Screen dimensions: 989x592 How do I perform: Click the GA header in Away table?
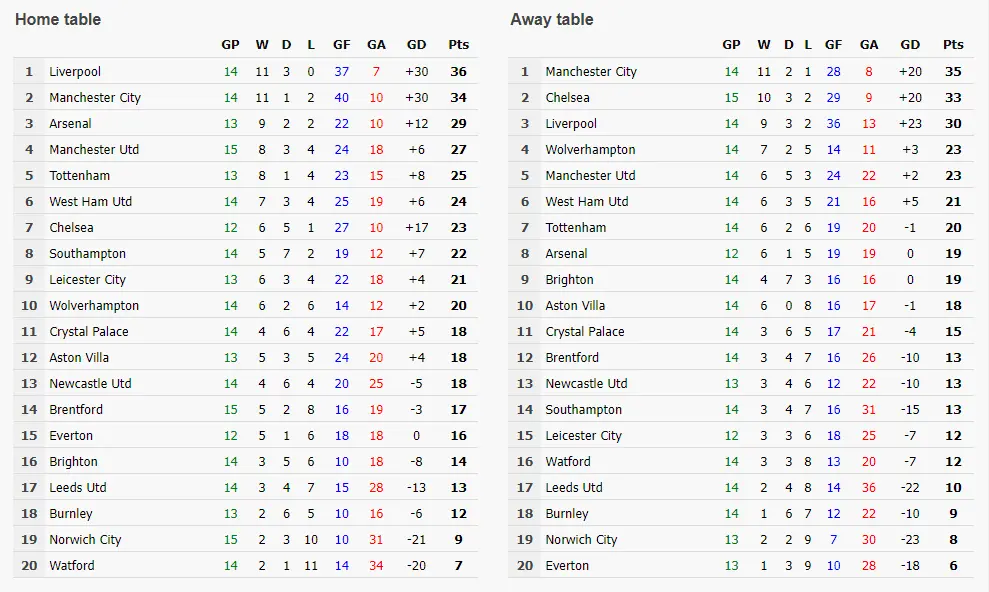(x=869, y=45)
